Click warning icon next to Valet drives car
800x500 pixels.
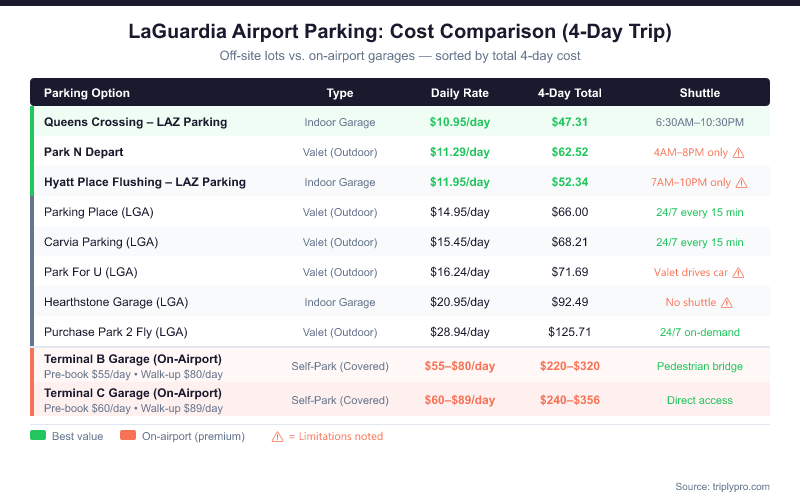(x=737, y=272)
